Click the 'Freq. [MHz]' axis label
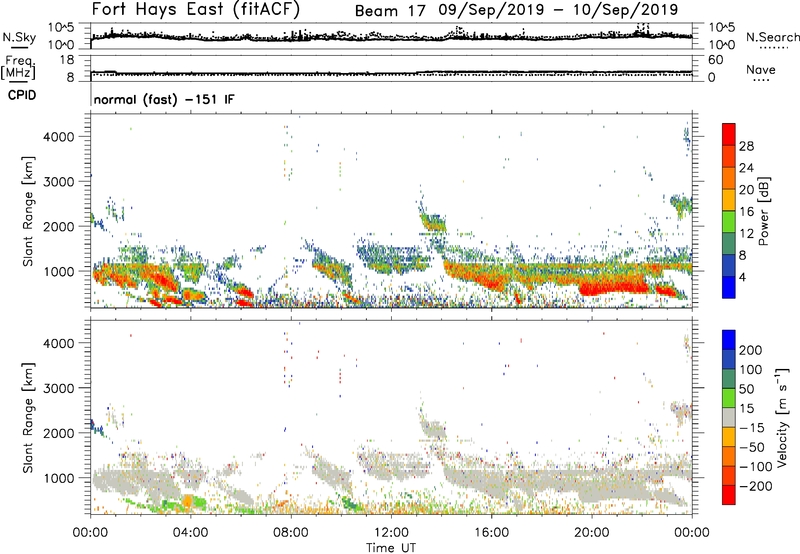The image size is (800, 554). [x=18, y=68]
